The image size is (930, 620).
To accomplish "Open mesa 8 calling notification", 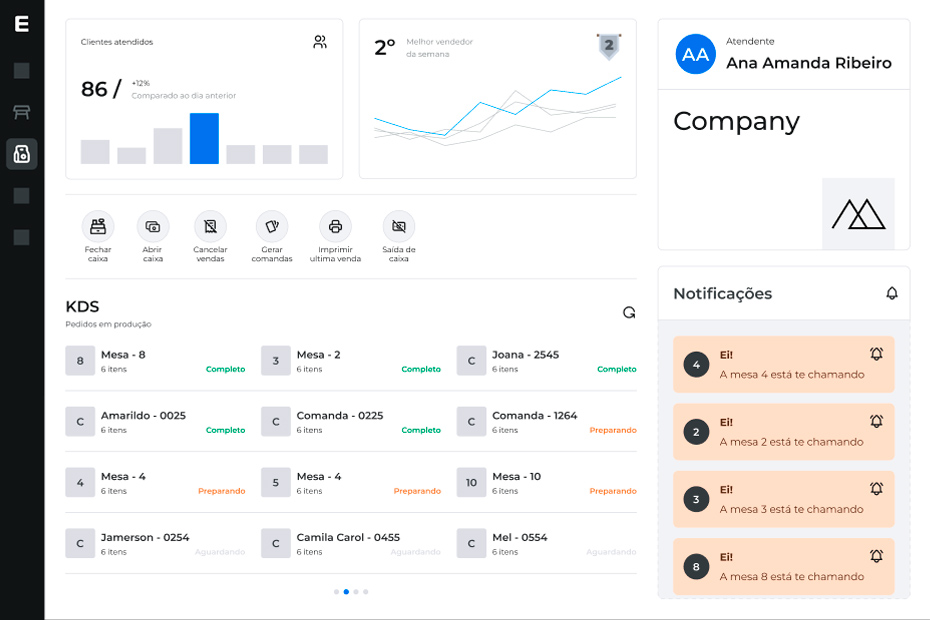I will click(x=784, y=567).
